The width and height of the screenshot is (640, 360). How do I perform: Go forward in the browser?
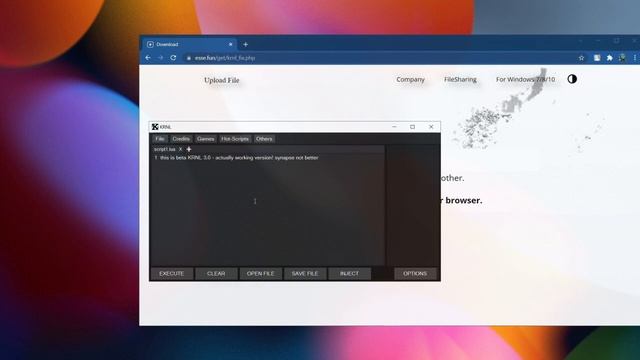point(160,58)
